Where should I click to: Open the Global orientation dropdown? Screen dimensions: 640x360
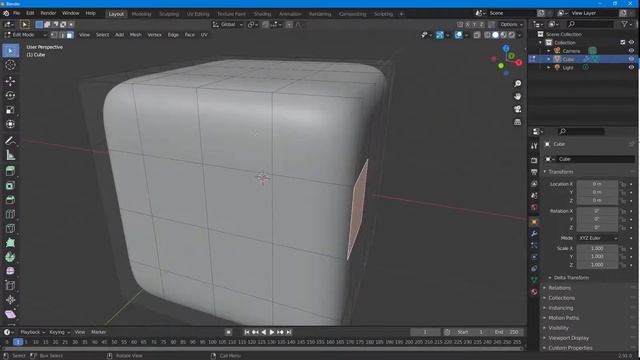click(227, 24)
